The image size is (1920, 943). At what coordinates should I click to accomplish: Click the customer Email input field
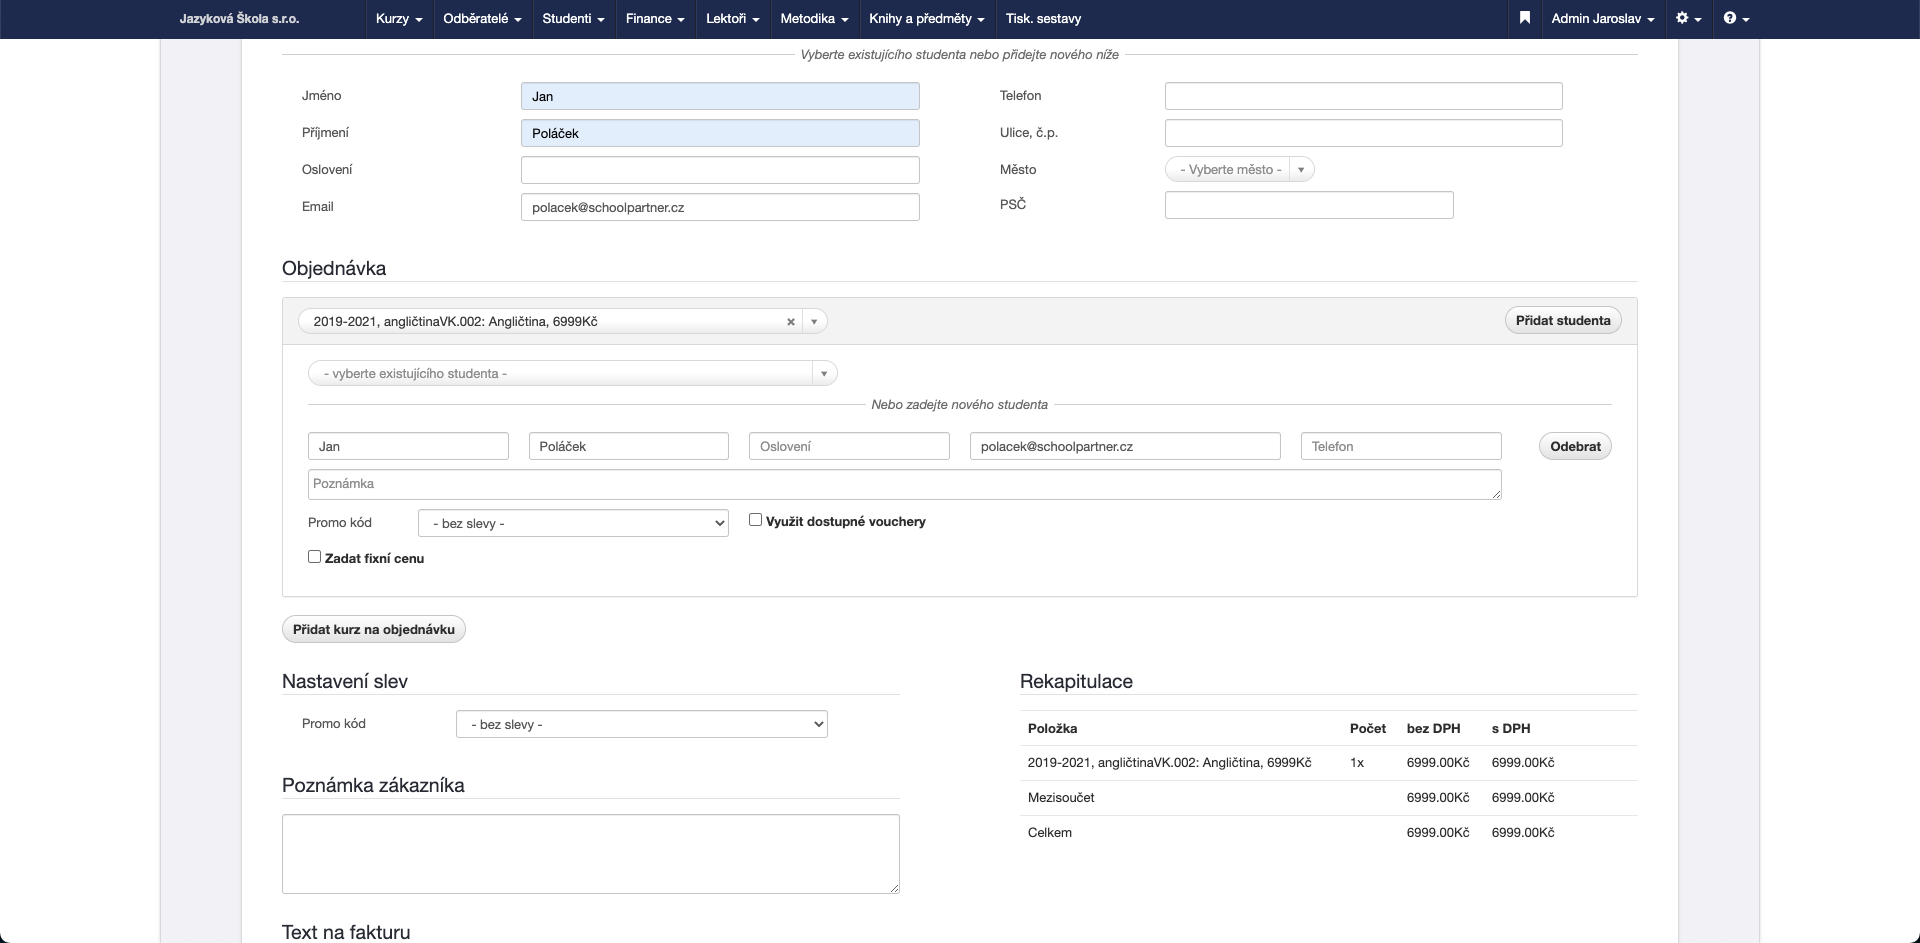[x=720, y=207]
